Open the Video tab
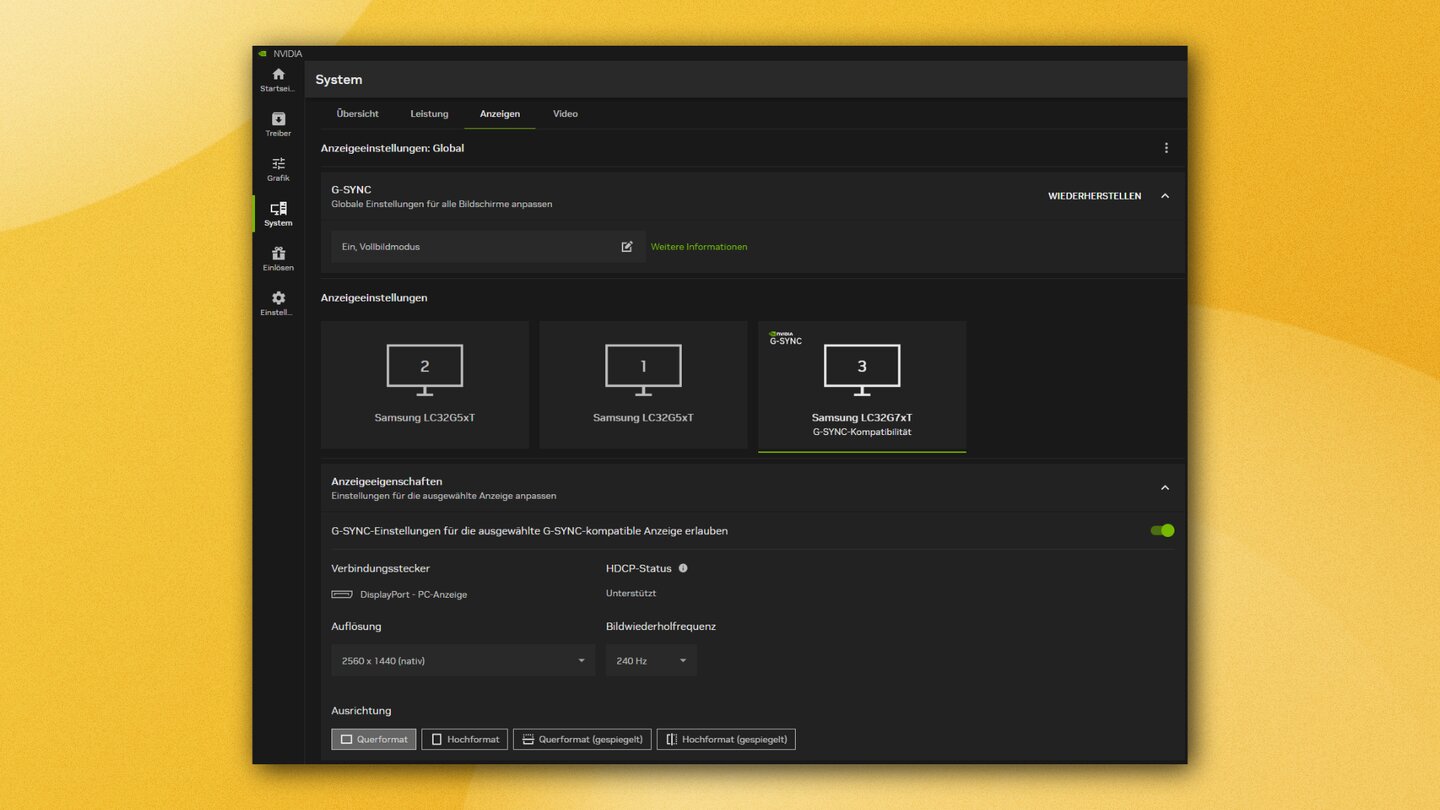The image size is (1440, 810). (x=565, y=113)
